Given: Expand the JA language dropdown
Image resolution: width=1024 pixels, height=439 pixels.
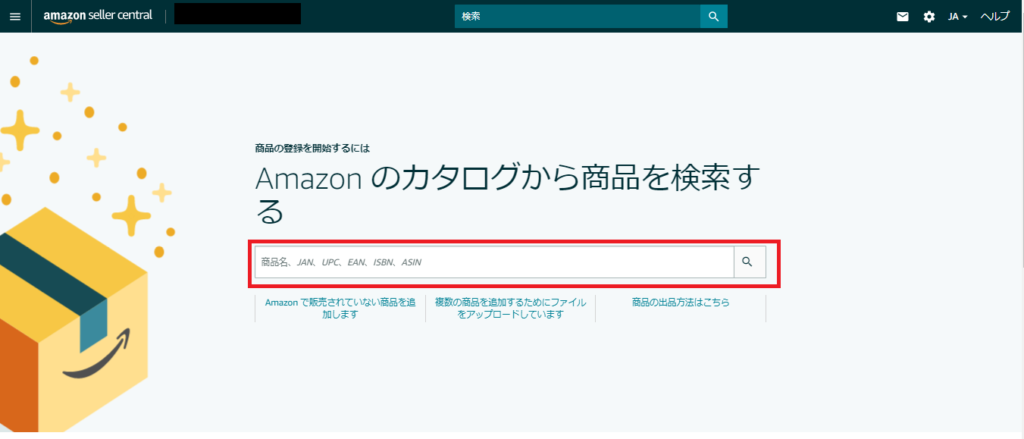Looking at the screenshot, I should click(957, 16).
